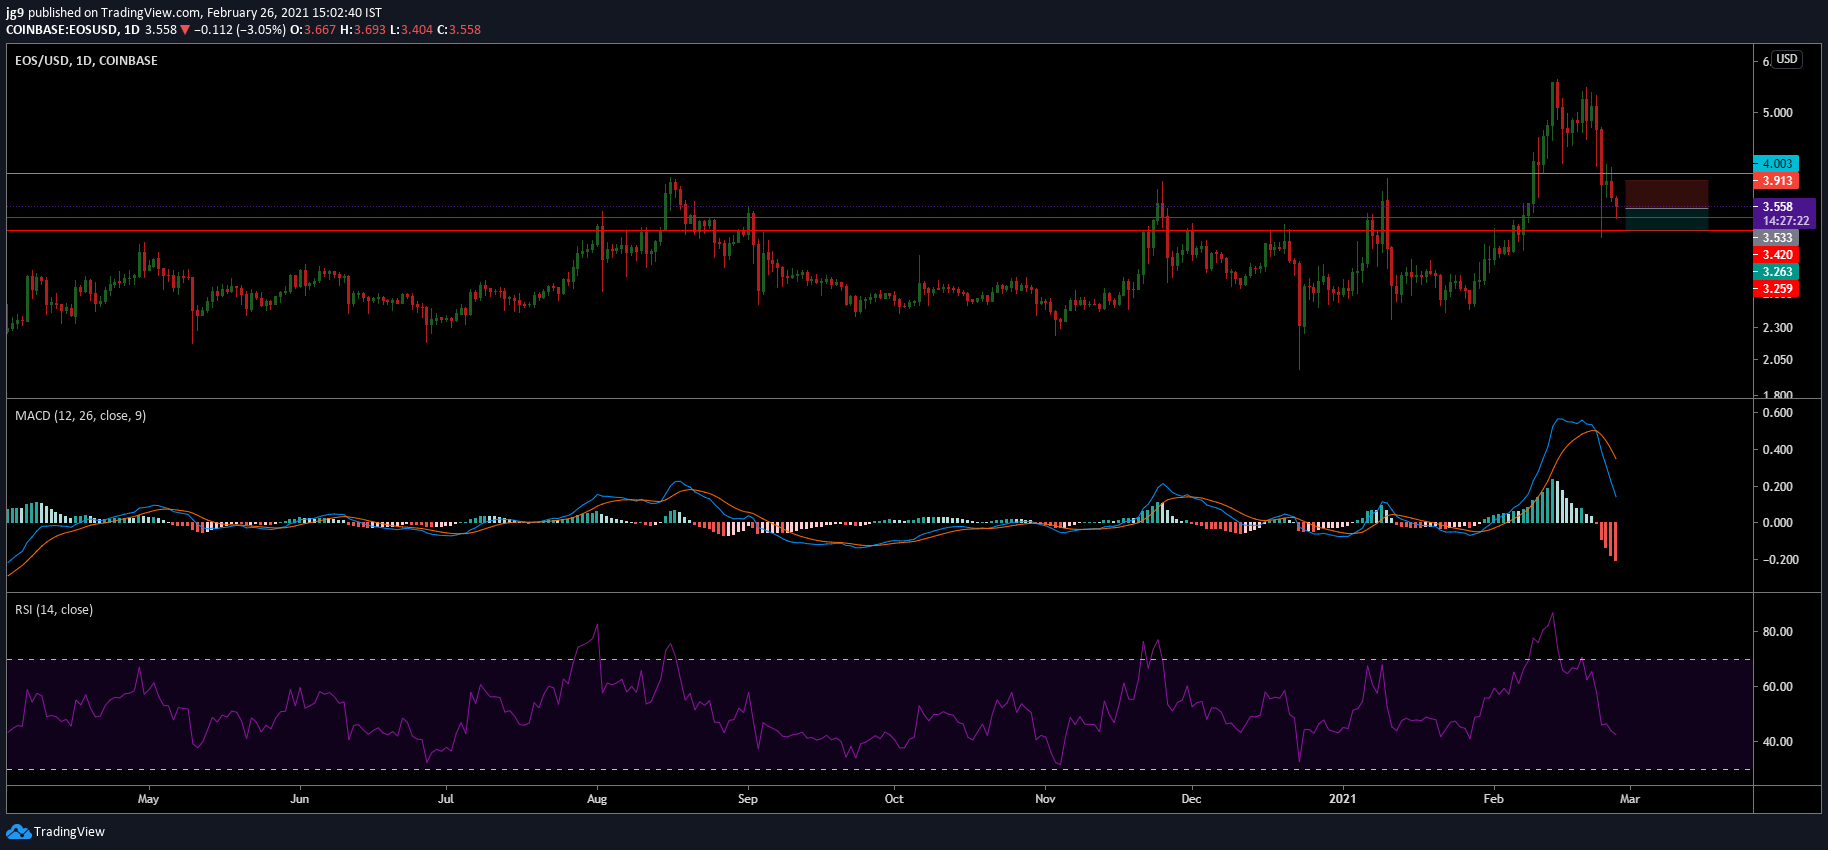Click the 5.000 price axis value
Screen dimensions: 1828x850
[x=1777, y=112]
